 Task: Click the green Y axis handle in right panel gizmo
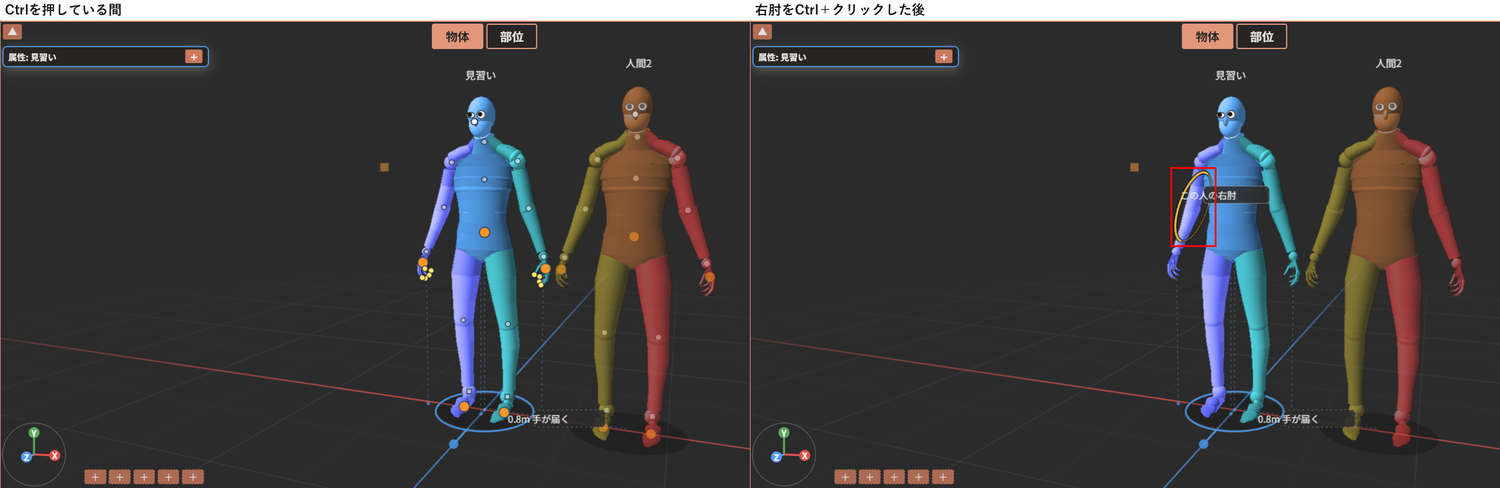(784, 433)
